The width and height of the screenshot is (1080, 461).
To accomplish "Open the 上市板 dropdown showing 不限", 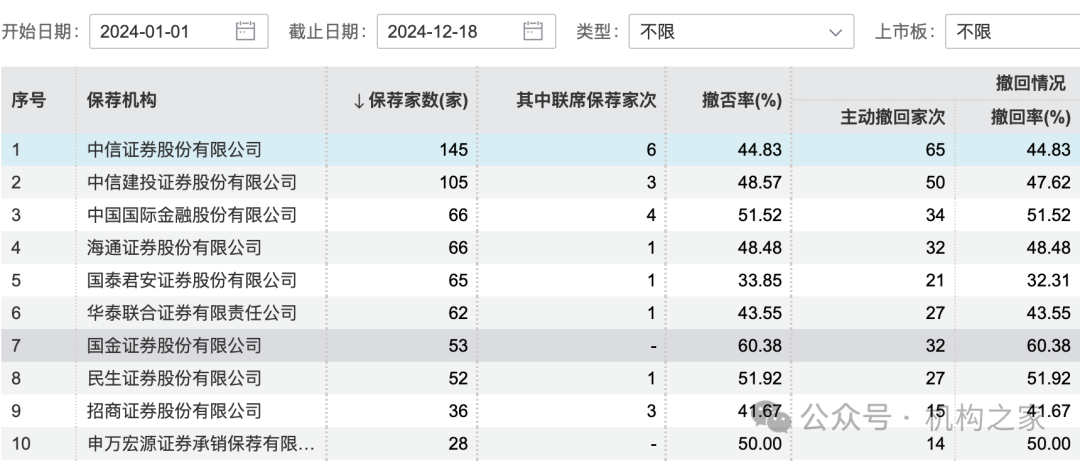I will point(1012,31).
